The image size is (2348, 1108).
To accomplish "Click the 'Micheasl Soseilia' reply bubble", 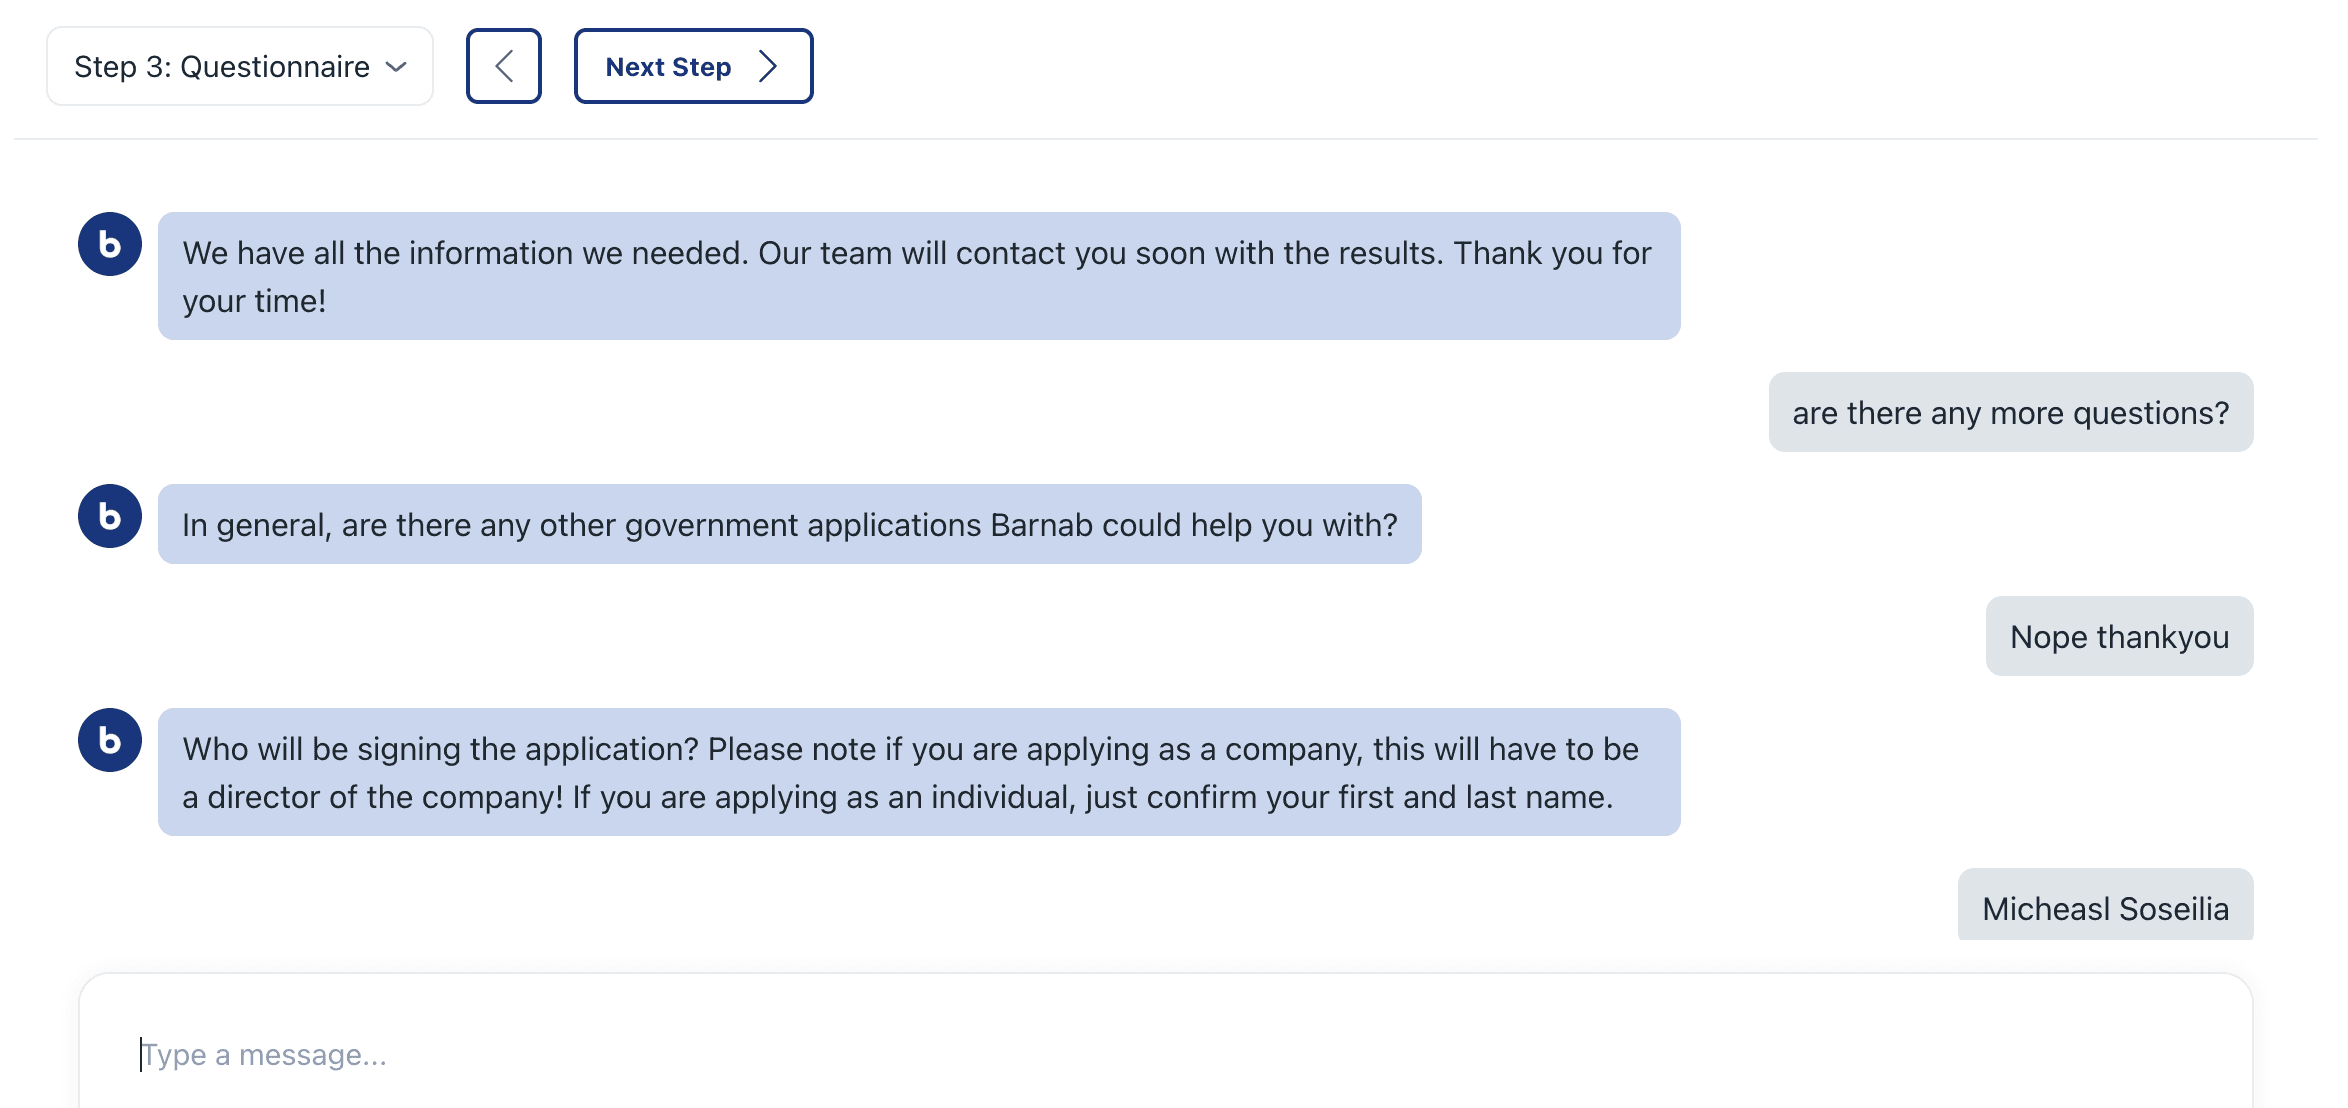I will (x=2106, y=906).
